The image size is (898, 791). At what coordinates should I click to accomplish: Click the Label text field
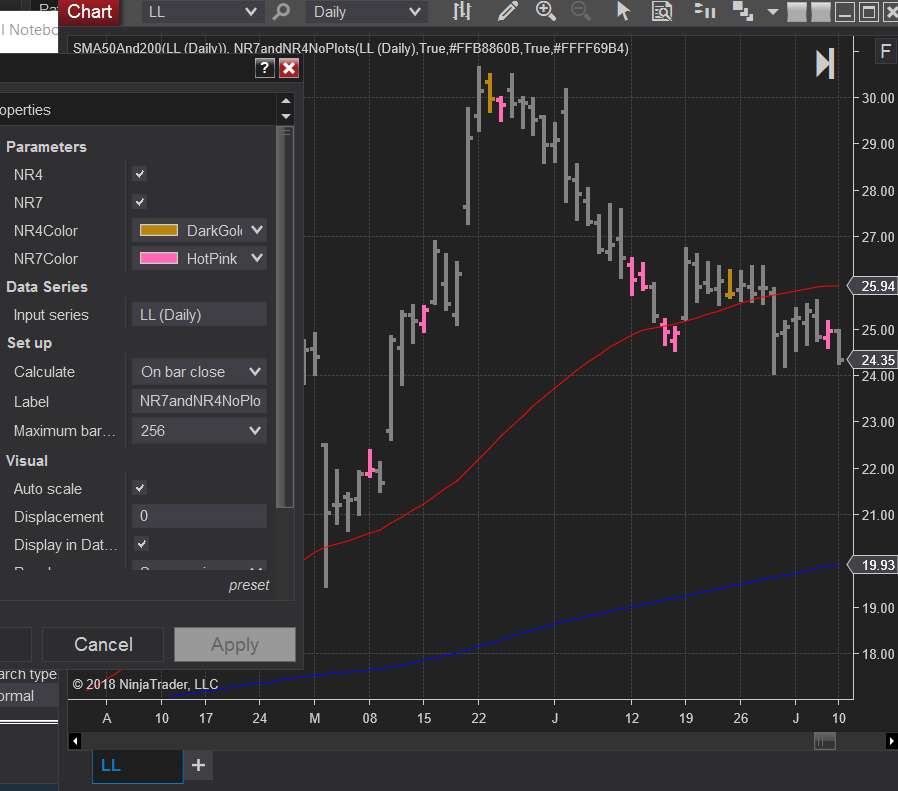199,401
